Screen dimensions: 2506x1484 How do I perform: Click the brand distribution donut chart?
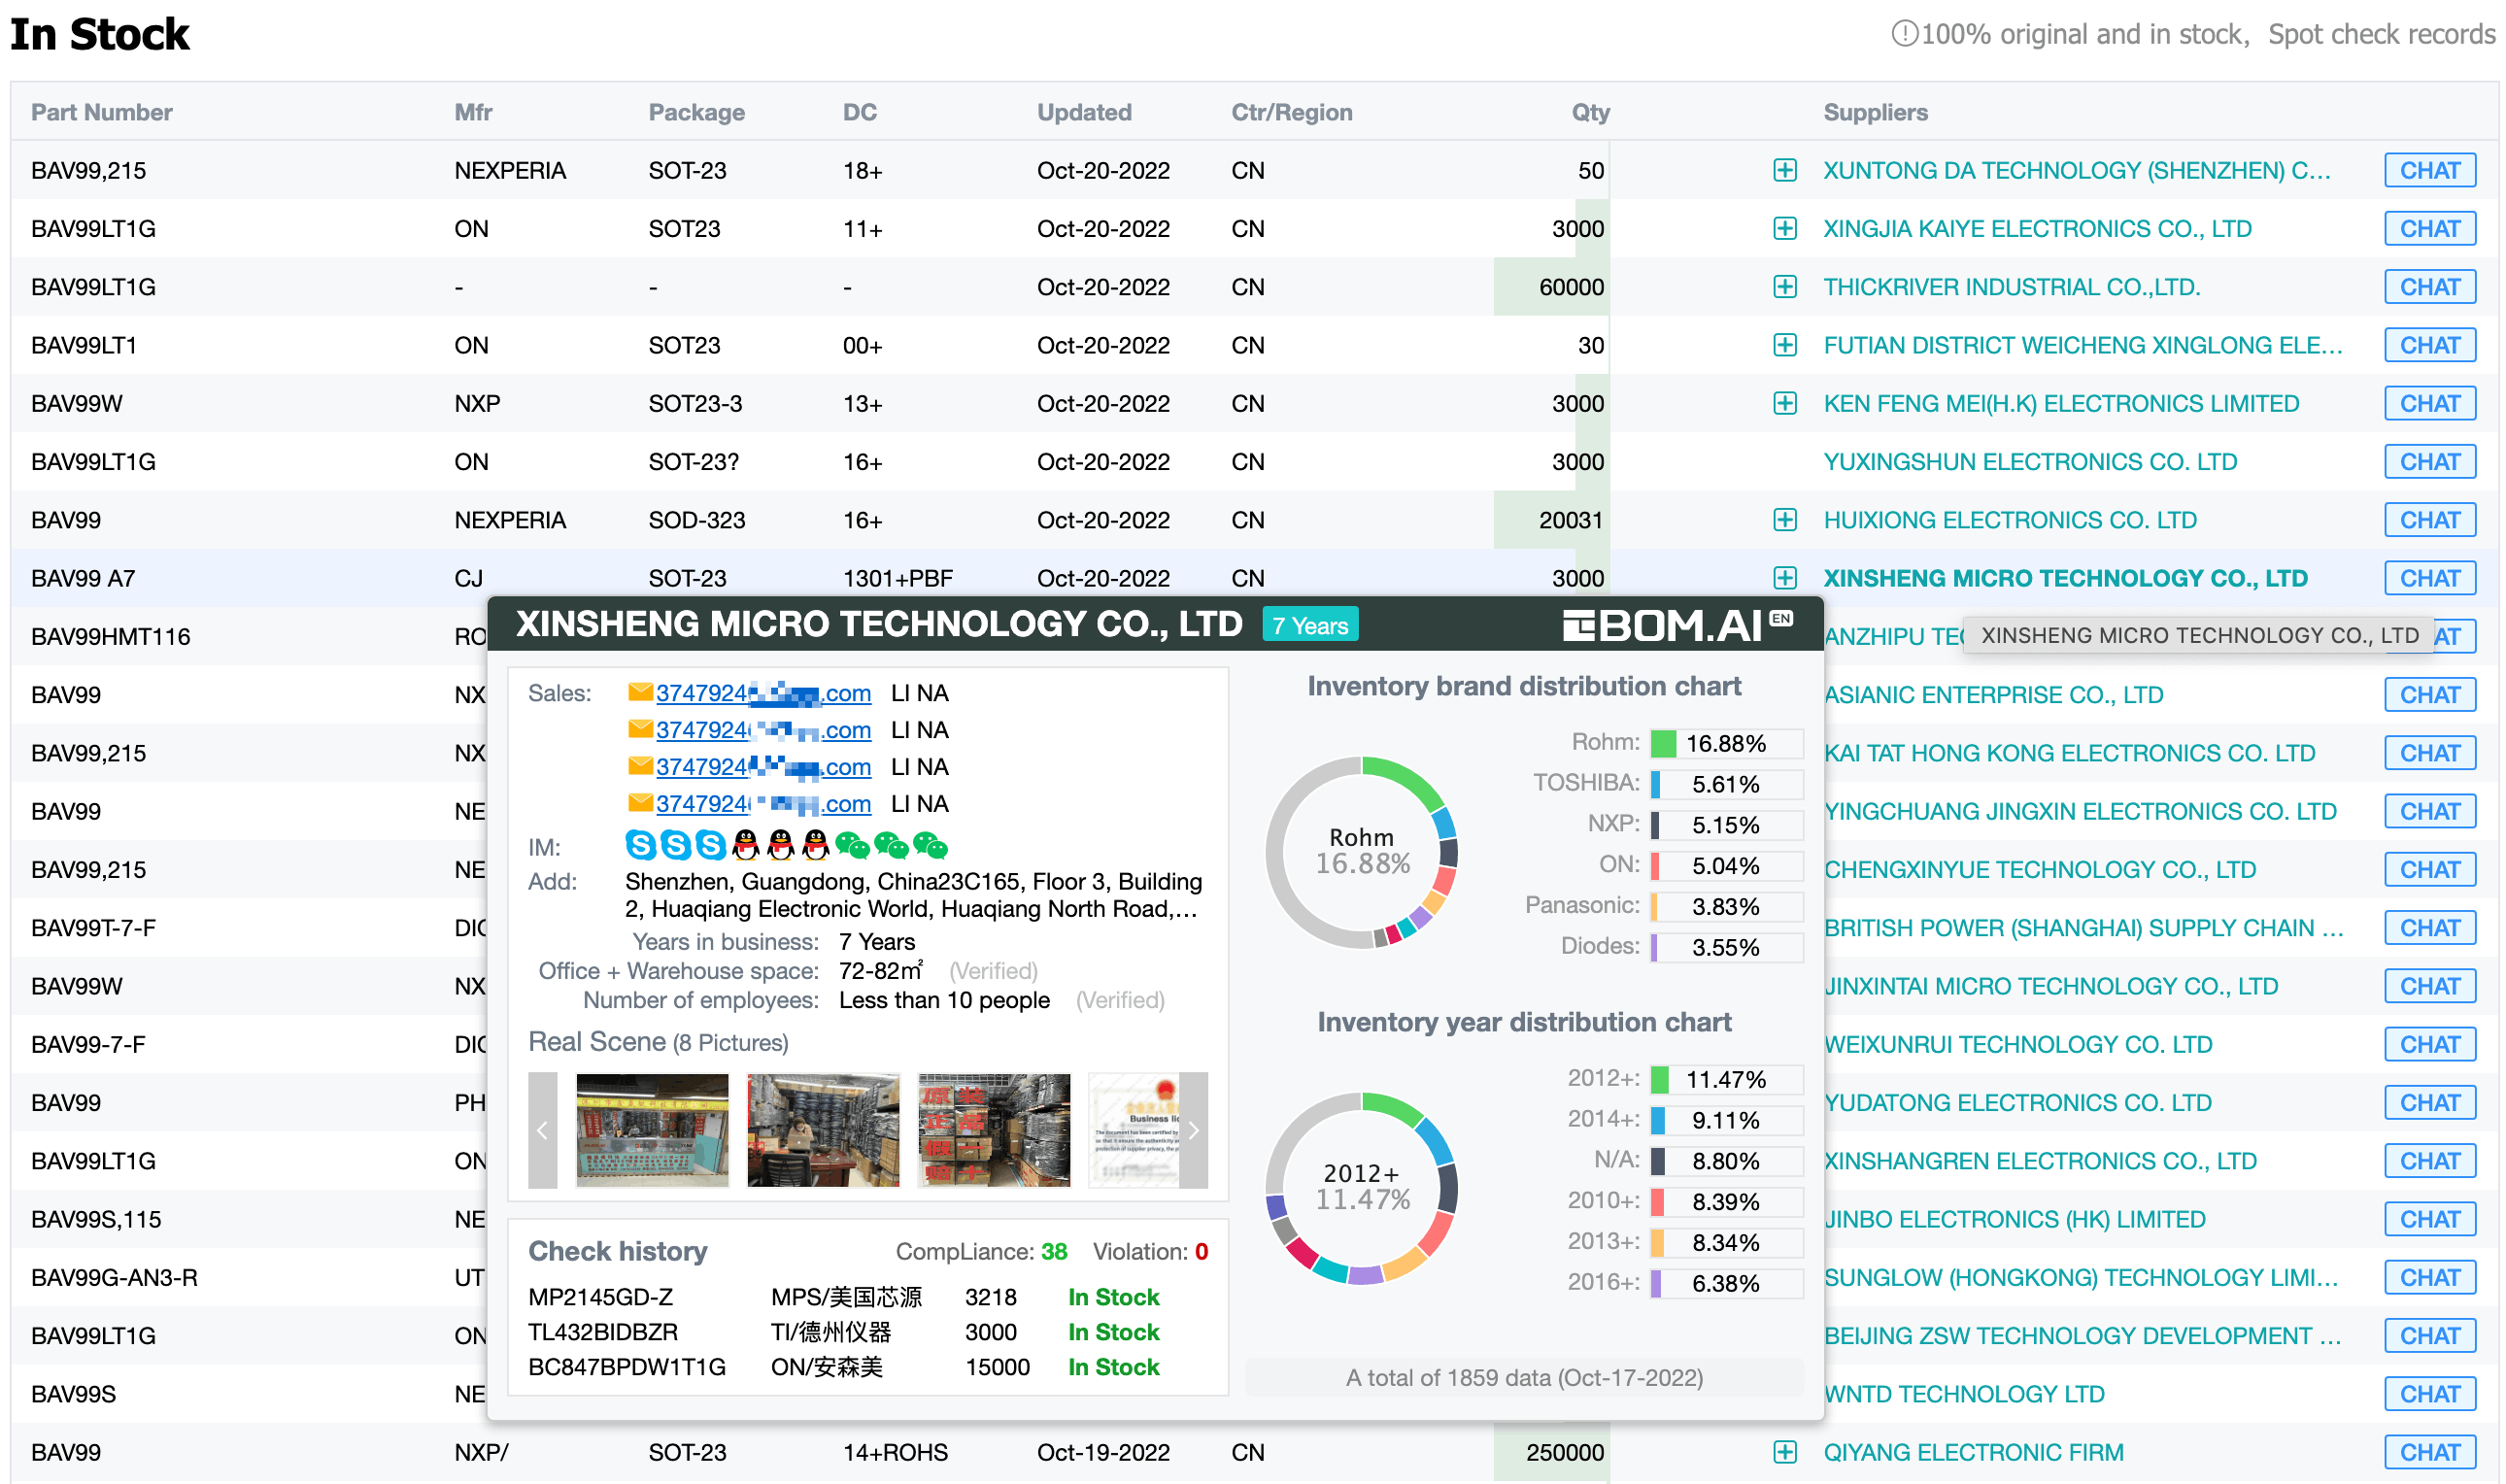click(x=1362, y=852)
